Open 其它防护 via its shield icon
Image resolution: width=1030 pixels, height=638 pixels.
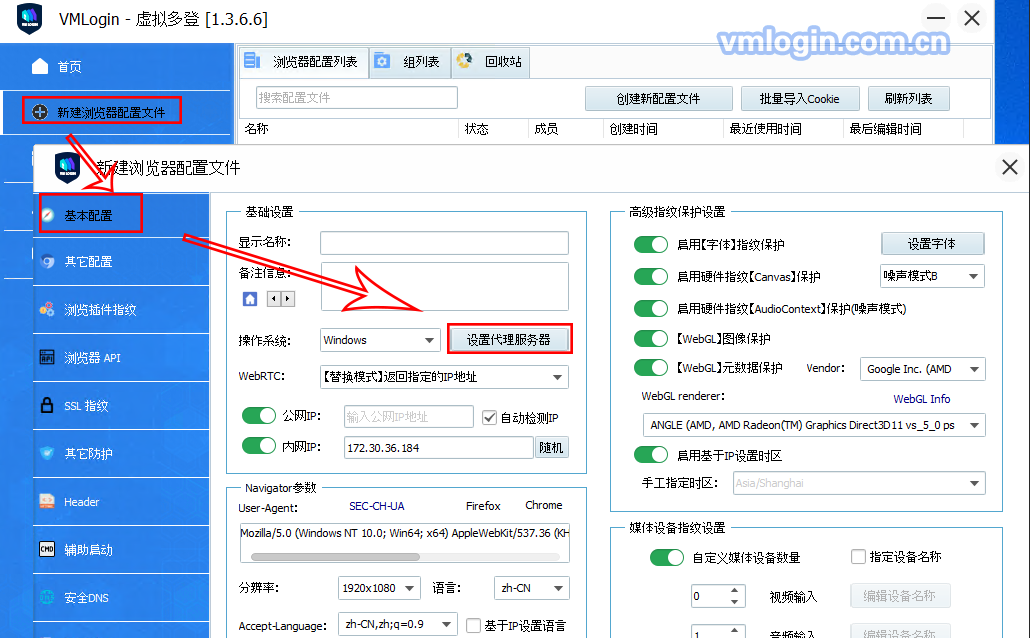pyautogui.click(x=47, y=453)
